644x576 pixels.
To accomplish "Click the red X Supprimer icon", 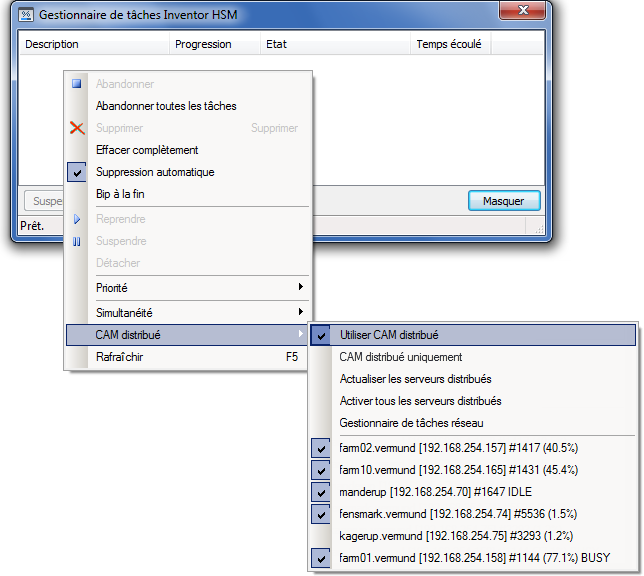I will point(77,128).
